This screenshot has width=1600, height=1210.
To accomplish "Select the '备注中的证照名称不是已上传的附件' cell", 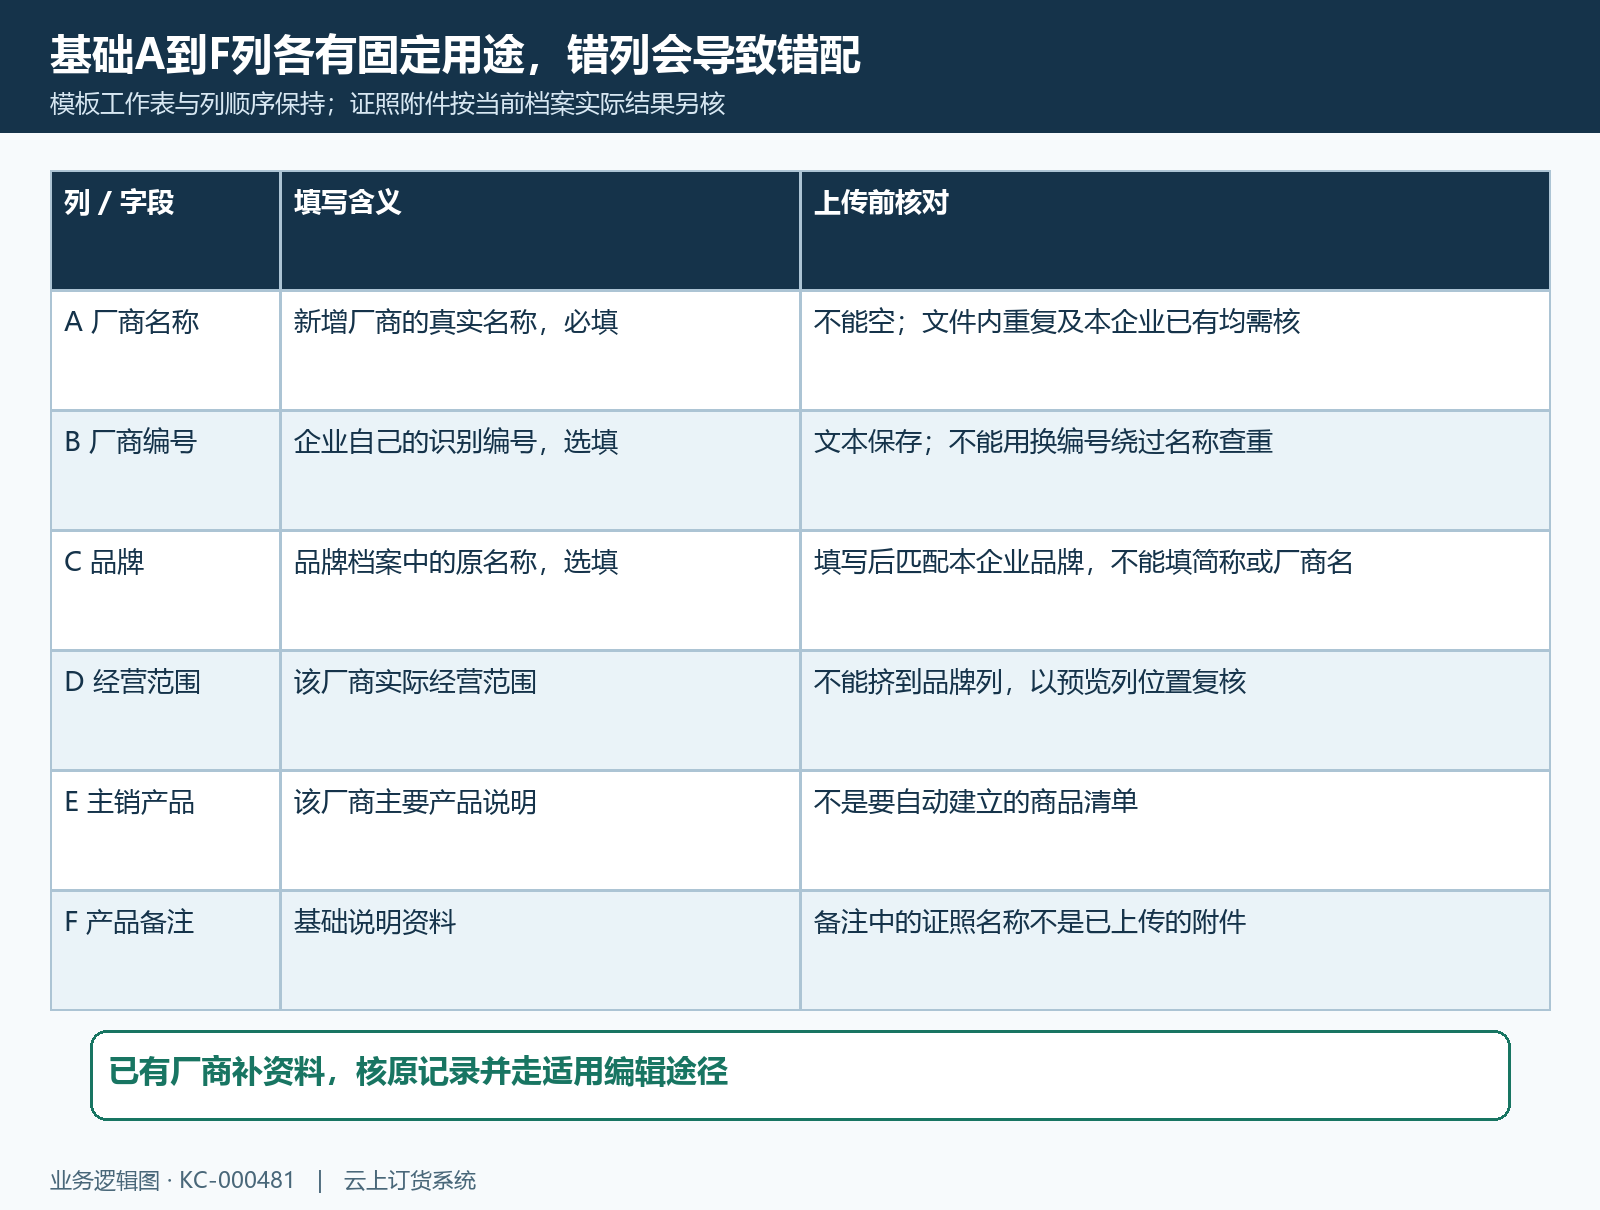I will 1176,951.
